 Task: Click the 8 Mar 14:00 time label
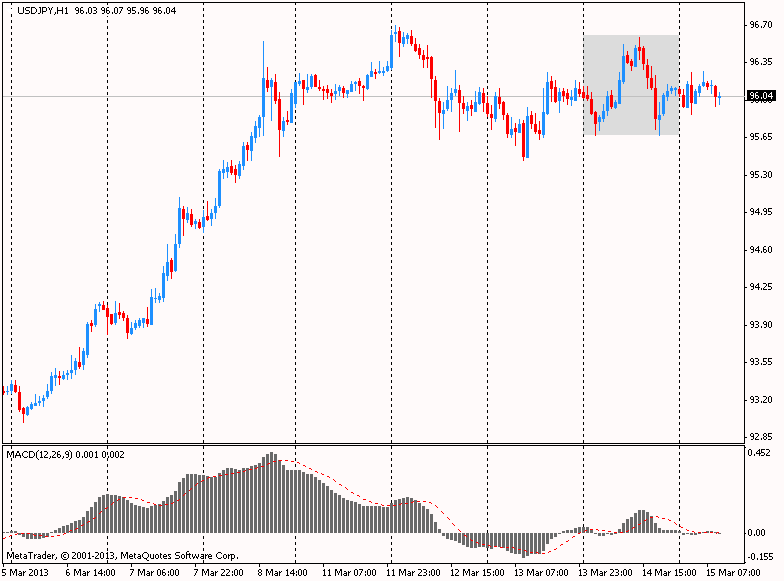tap(282, 572)
